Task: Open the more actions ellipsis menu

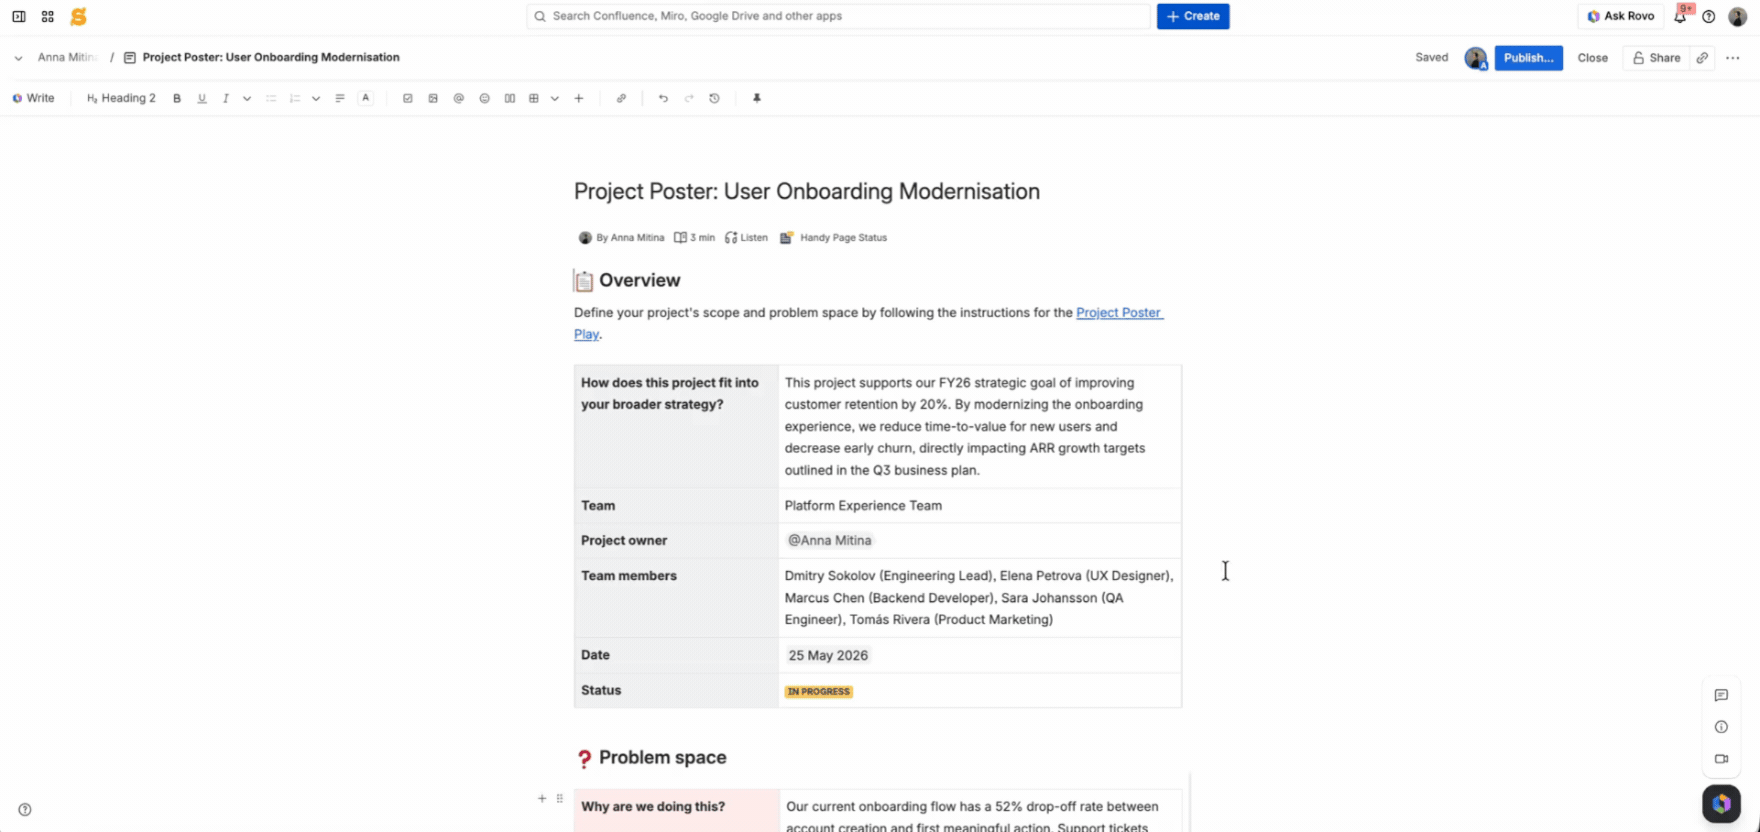Action: pos(1733,58)
